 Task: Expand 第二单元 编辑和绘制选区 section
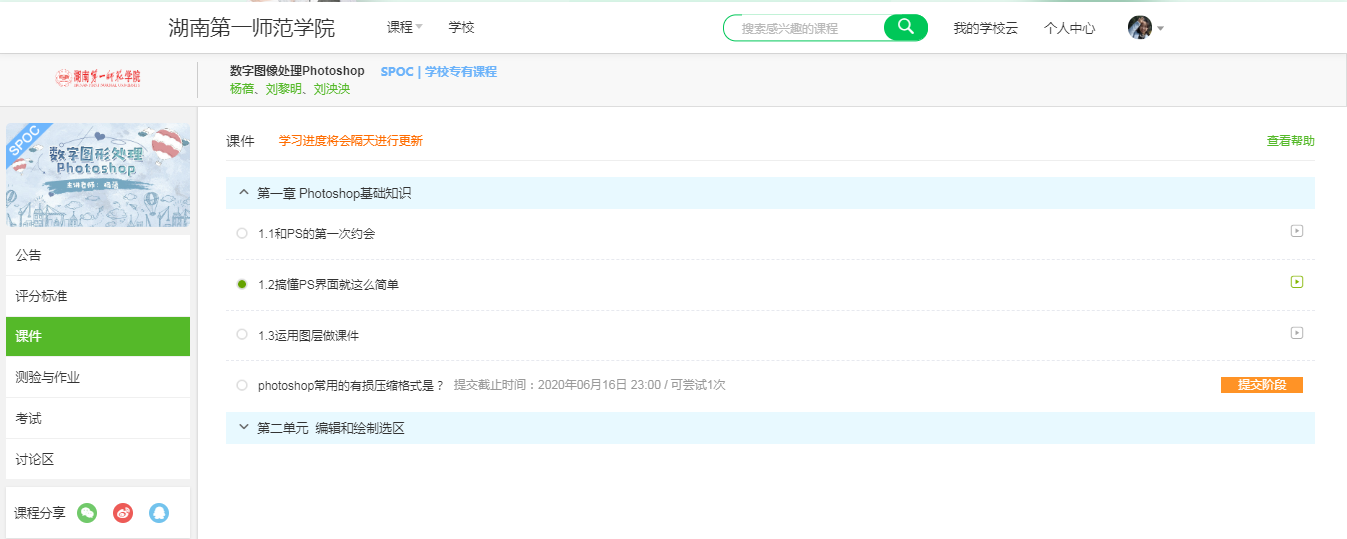tap(244, 428)
